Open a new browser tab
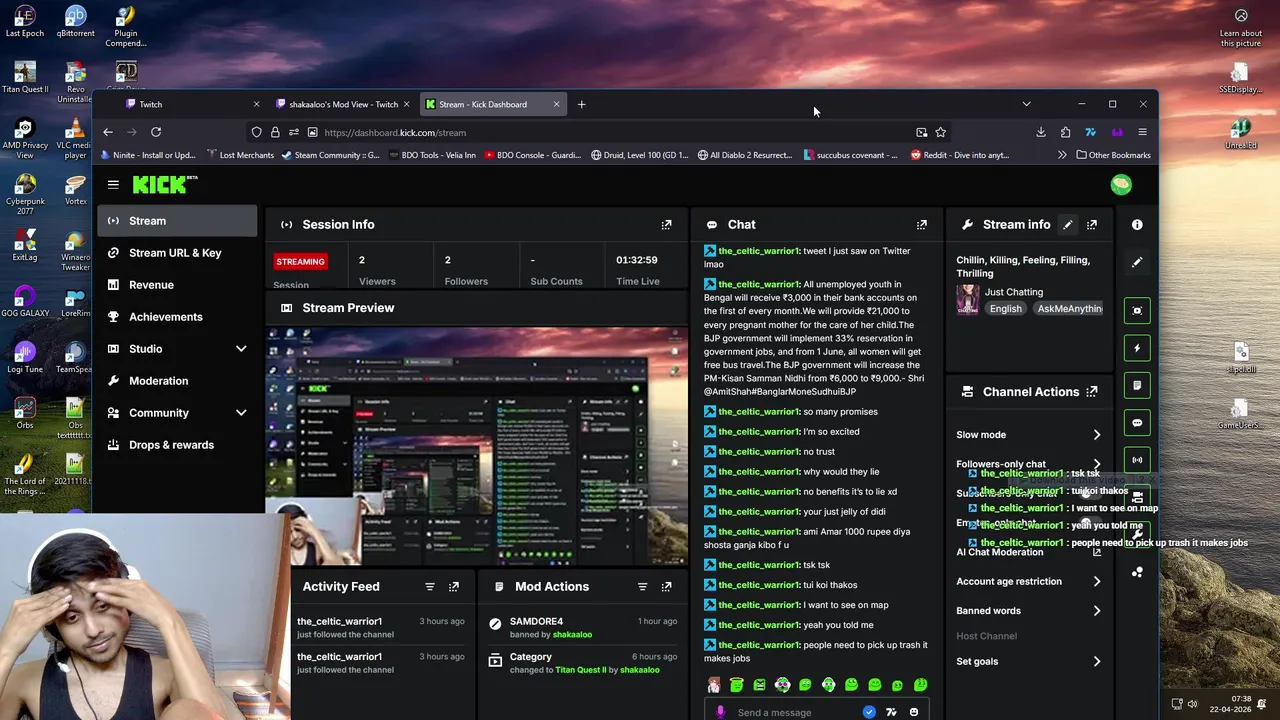The height and width of the screenshot is (720, 1280). pos(581,104)
